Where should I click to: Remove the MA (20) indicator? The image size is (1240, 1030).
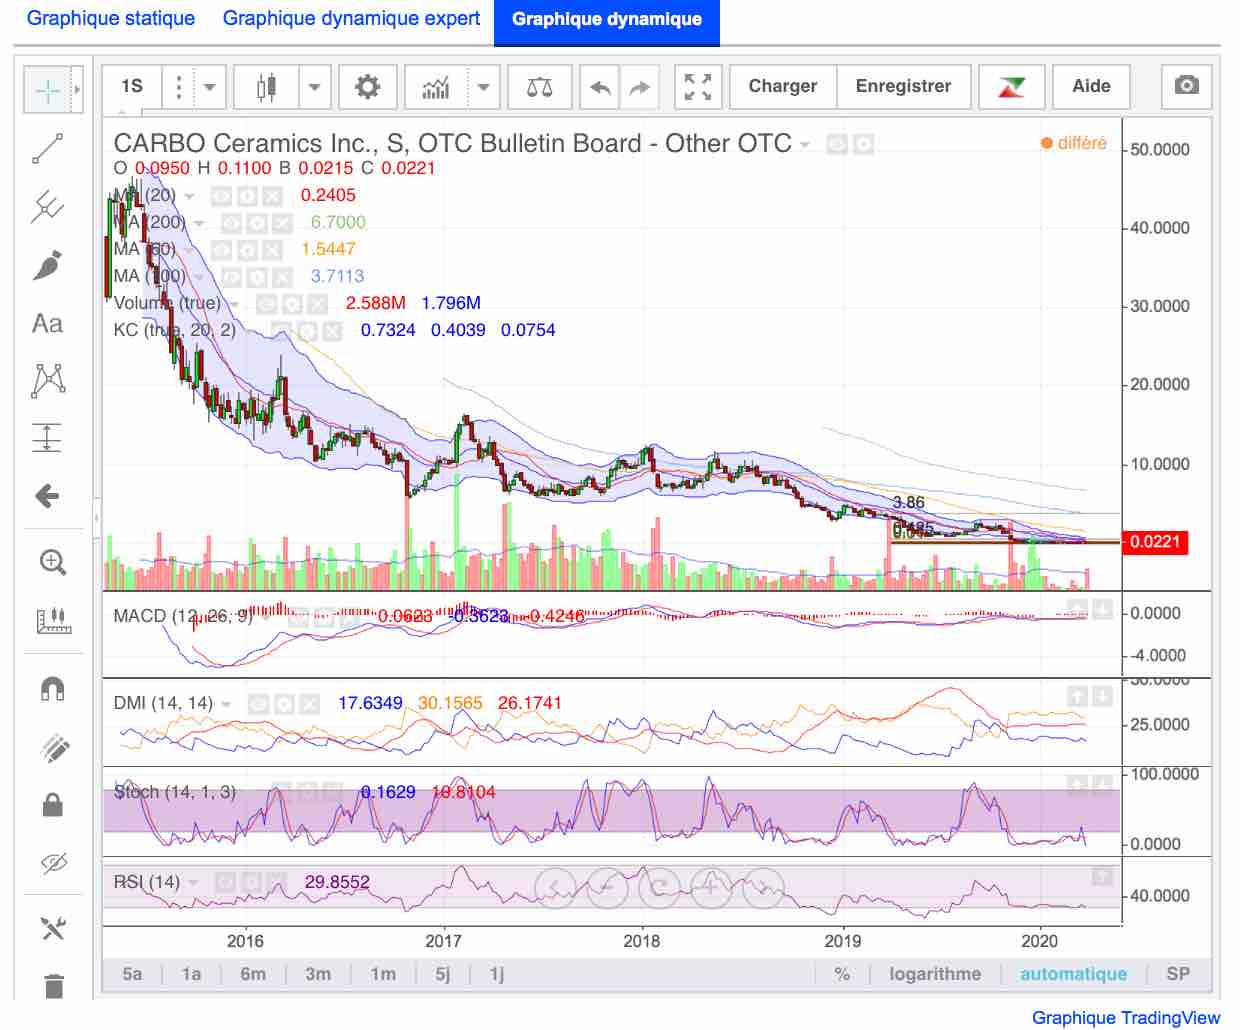[x=272, y=196]
